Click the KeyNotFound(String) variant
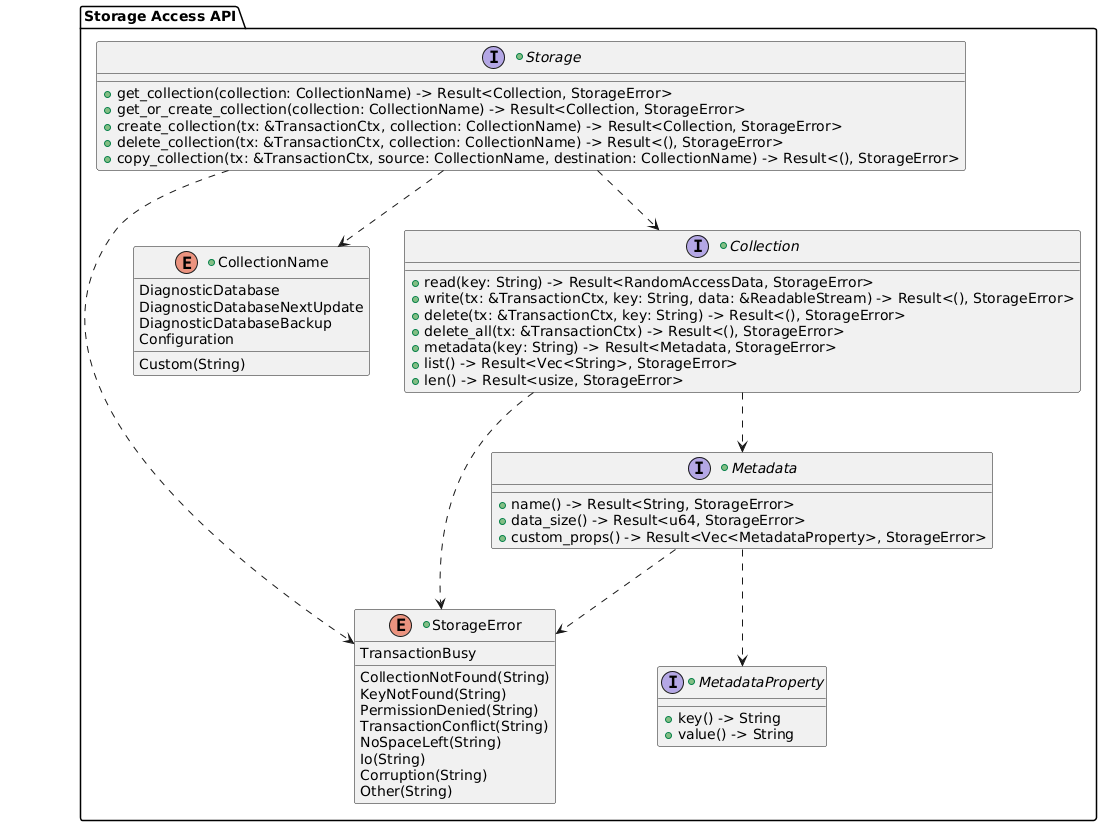This screenshot has width=1102, height=826. [433, 694]
